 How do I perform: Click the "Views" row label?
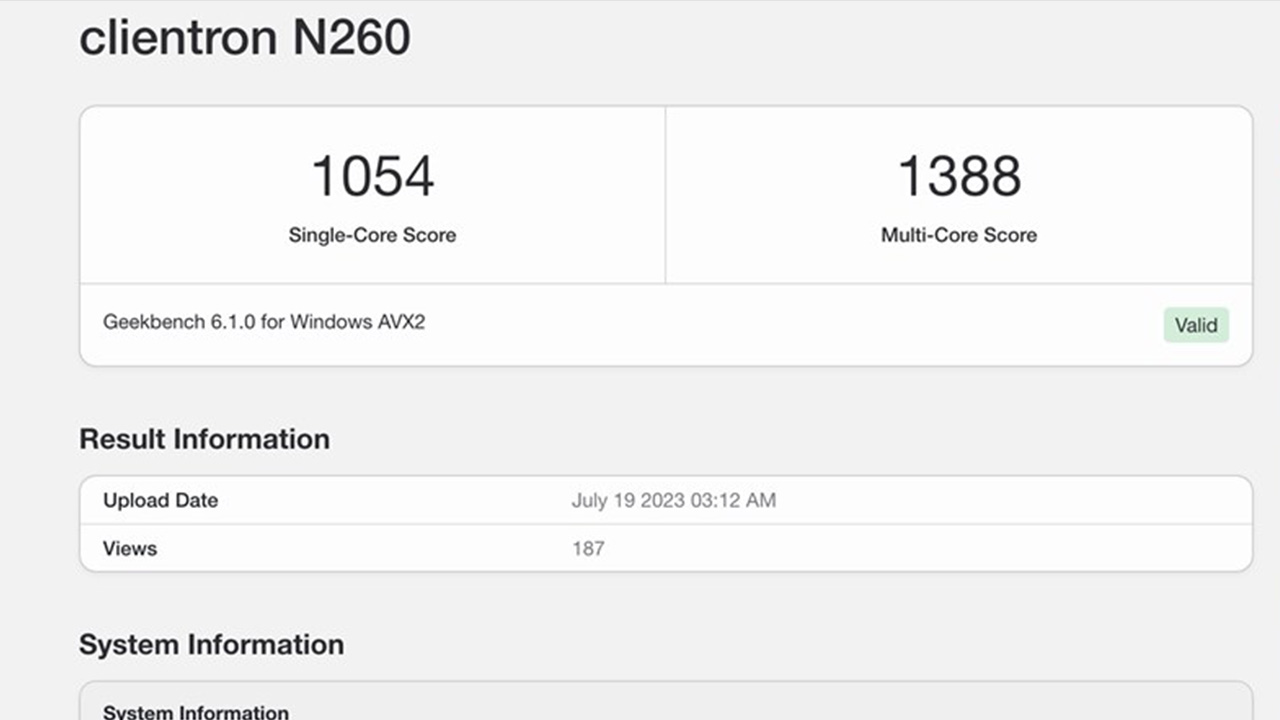click(130, 548)
